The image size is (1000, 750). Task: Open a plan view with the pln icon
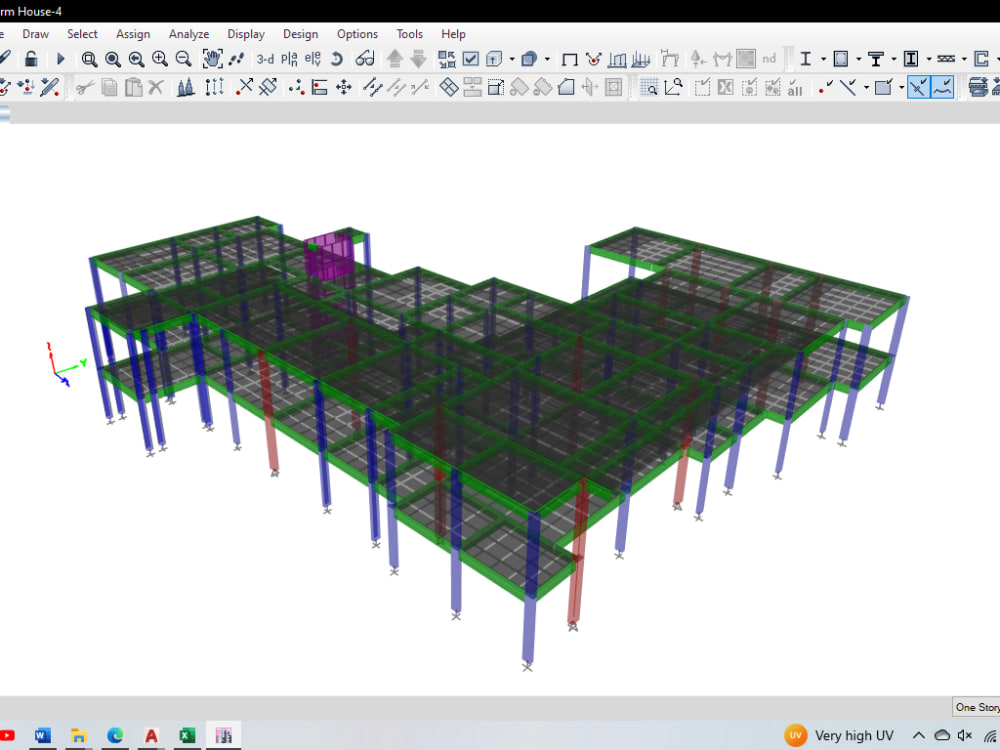(288, 59)
